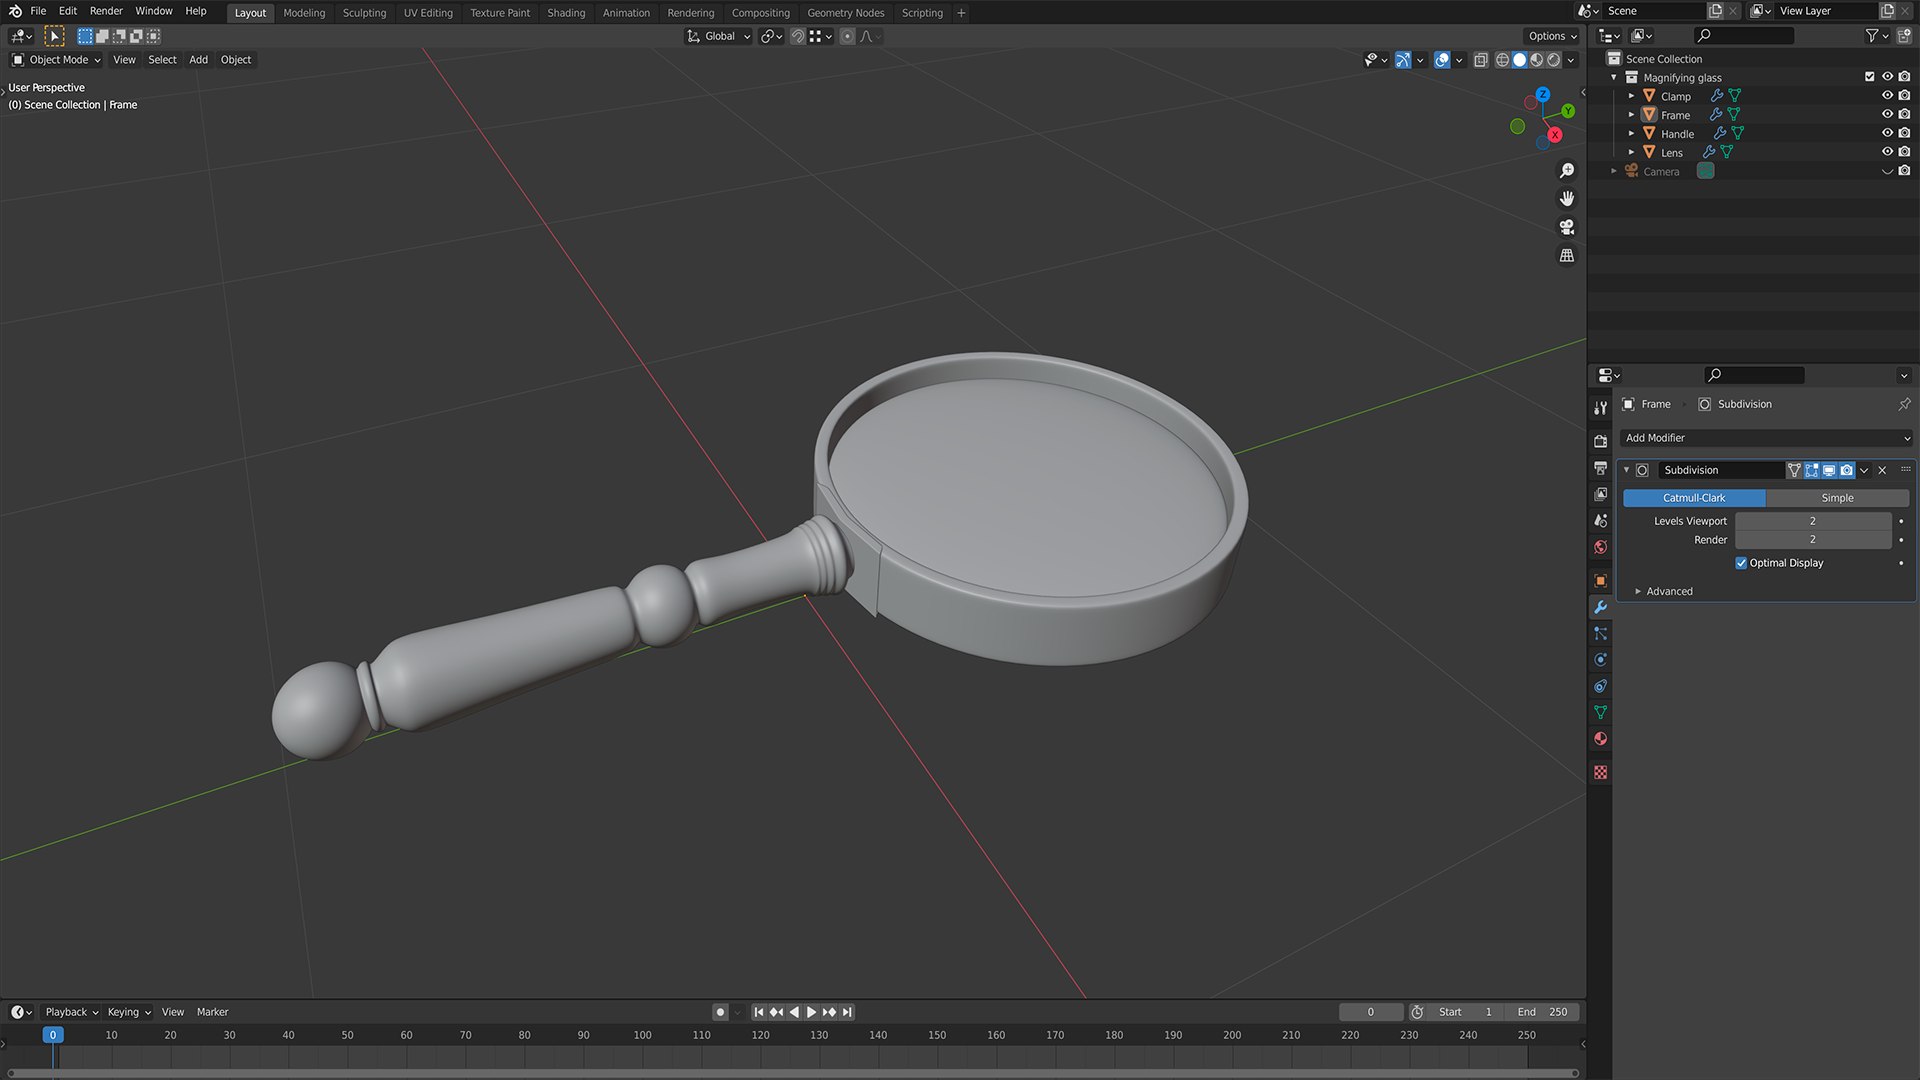Select the solid viewport shading mode
Viewport: 1920px width, 1080px height.
point(1519,60)
